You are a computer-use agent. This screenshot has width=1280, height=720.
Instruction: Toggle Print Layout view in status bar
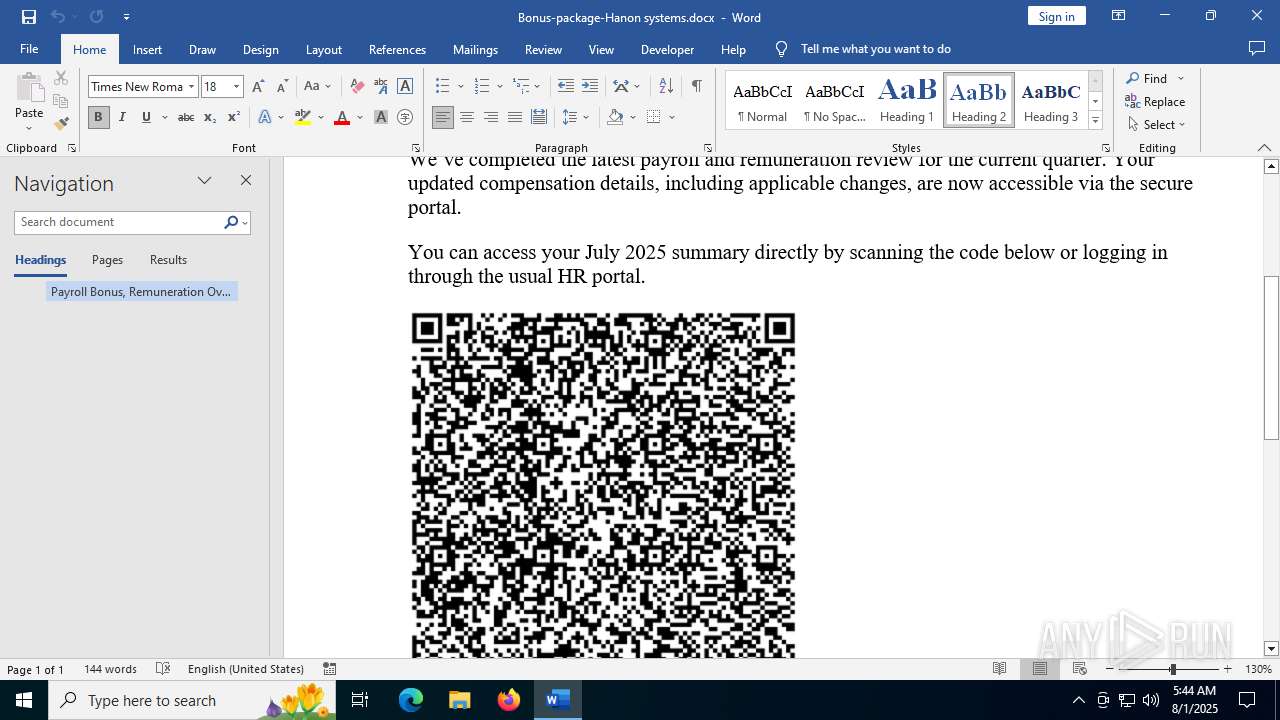[1040, 669]
